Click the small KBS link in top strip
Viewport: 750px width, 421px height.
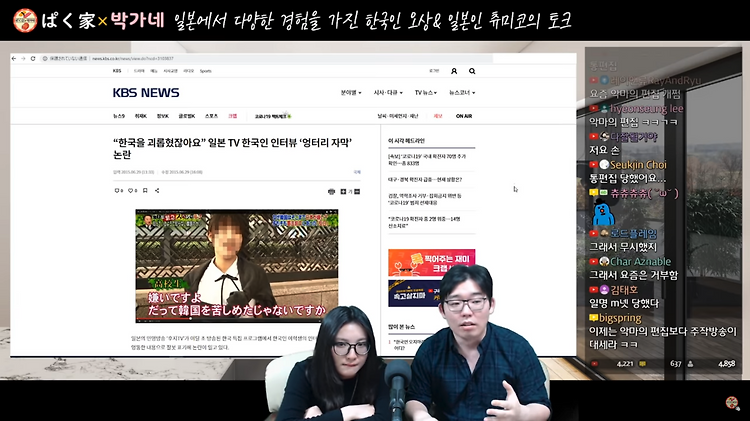(117, 71)
